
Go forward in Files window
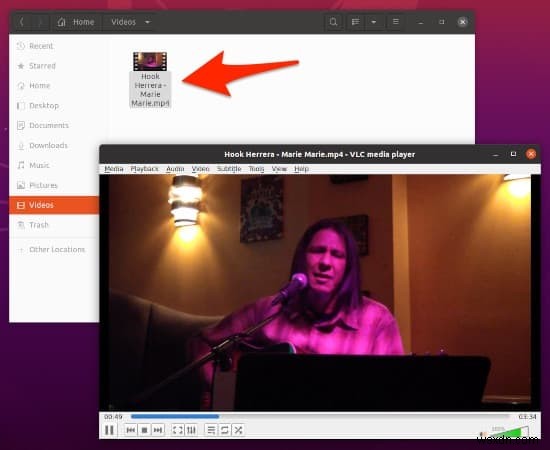click(40, 22)
